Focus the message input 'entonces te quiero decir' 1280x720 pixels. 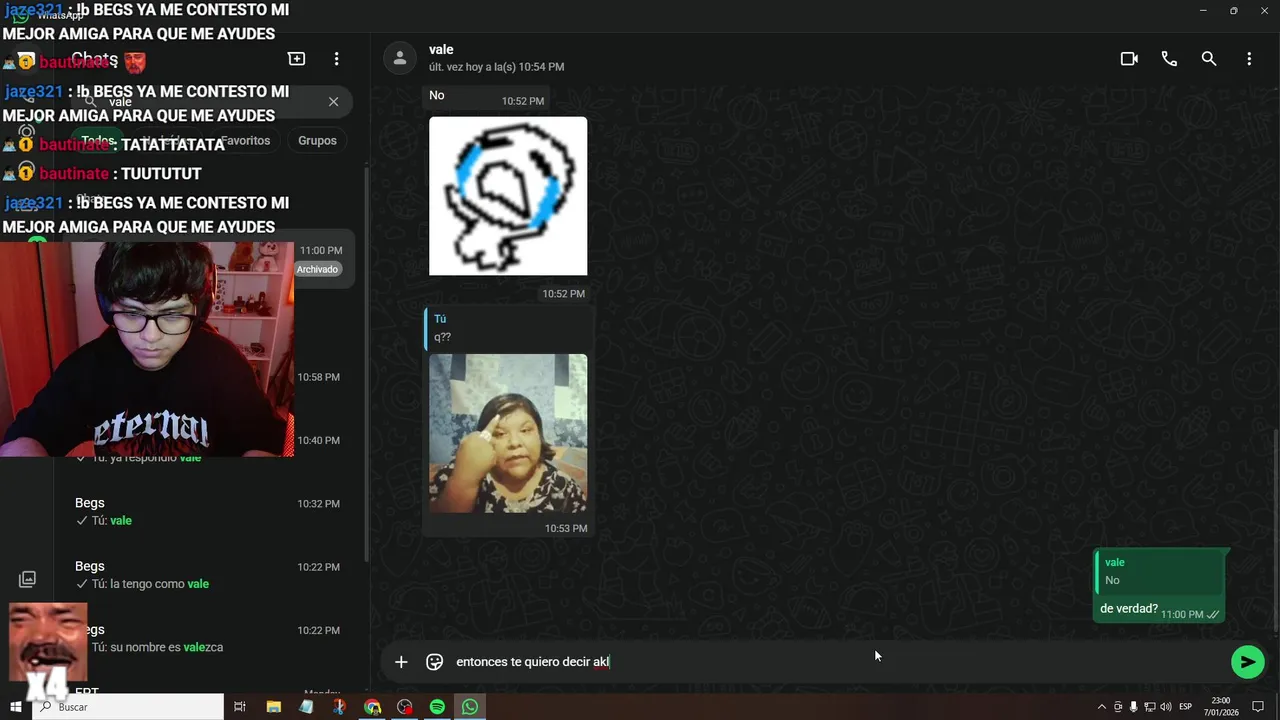[835, 662]
